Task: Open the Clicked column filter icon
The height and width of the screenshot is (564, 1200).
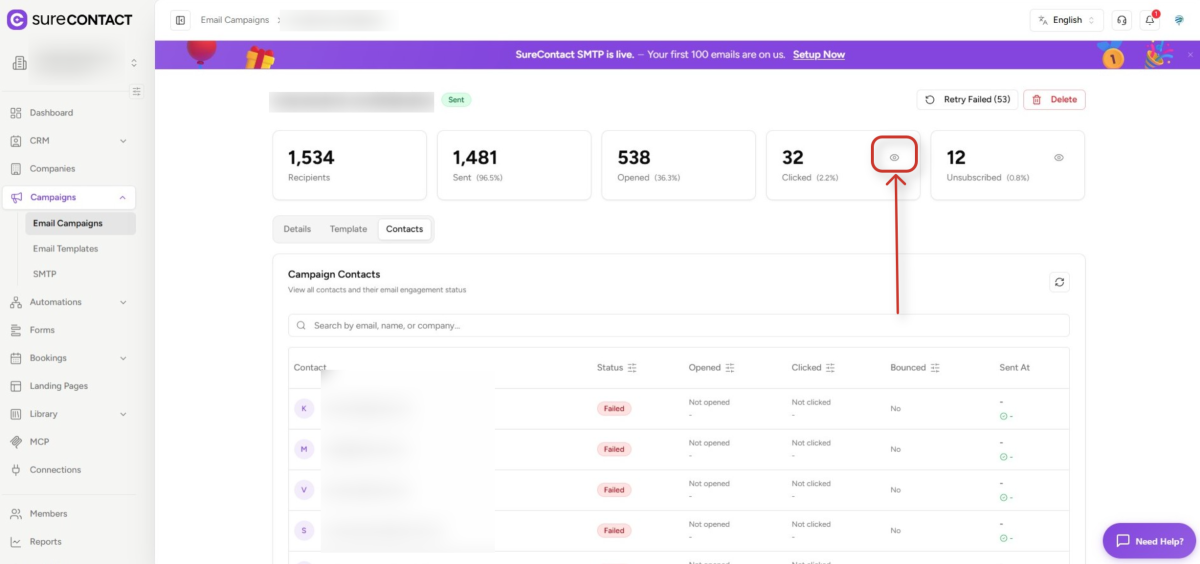Action: click(830, 368)
